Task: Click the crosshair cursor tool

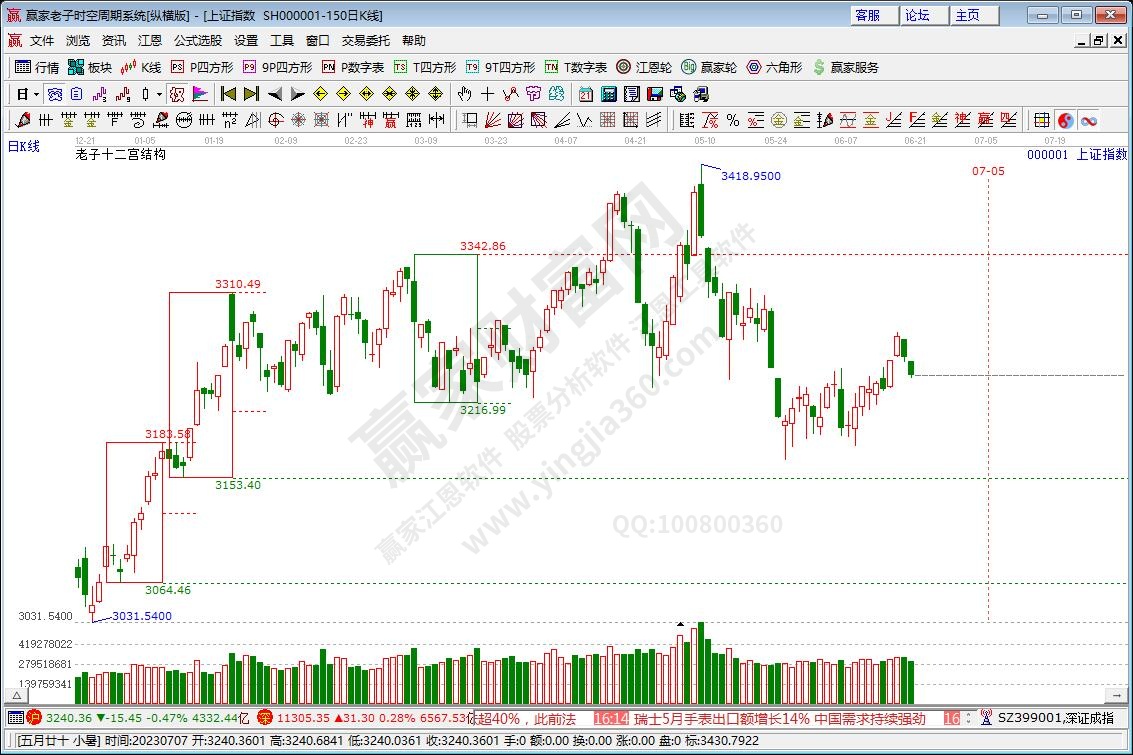Action: (x=487, y=94)
